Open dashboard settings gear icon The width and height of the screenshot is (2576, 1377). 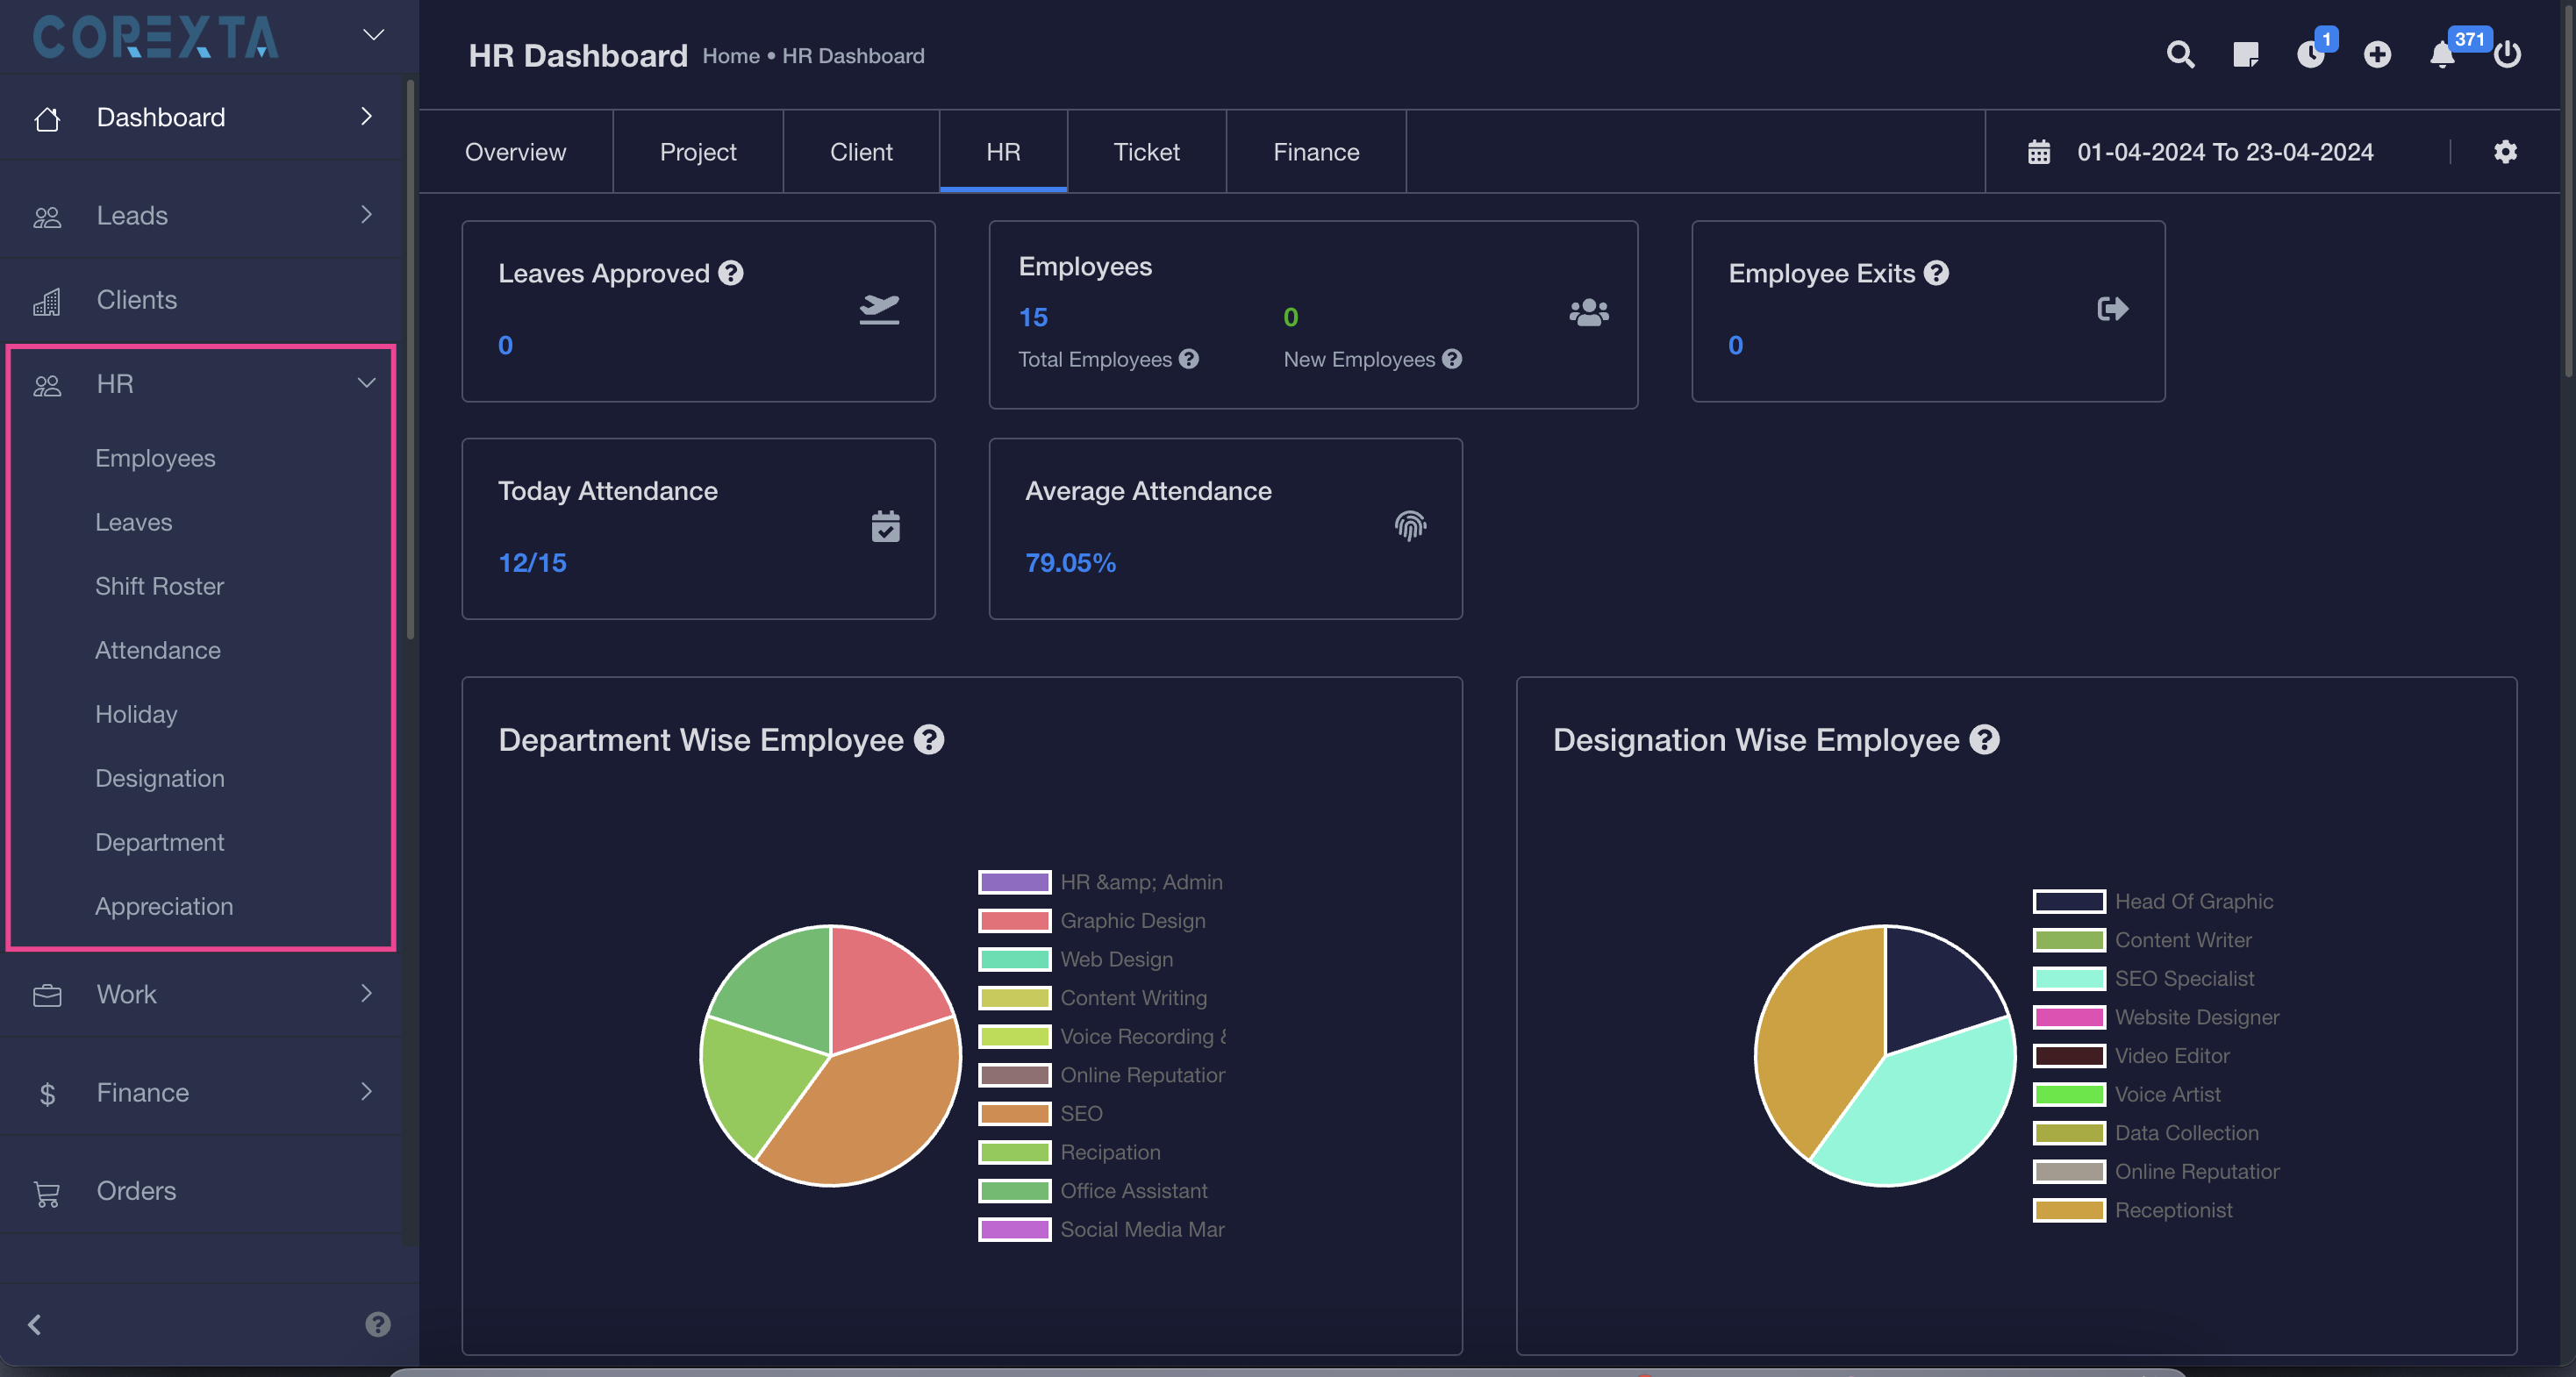pos(2505,151)
